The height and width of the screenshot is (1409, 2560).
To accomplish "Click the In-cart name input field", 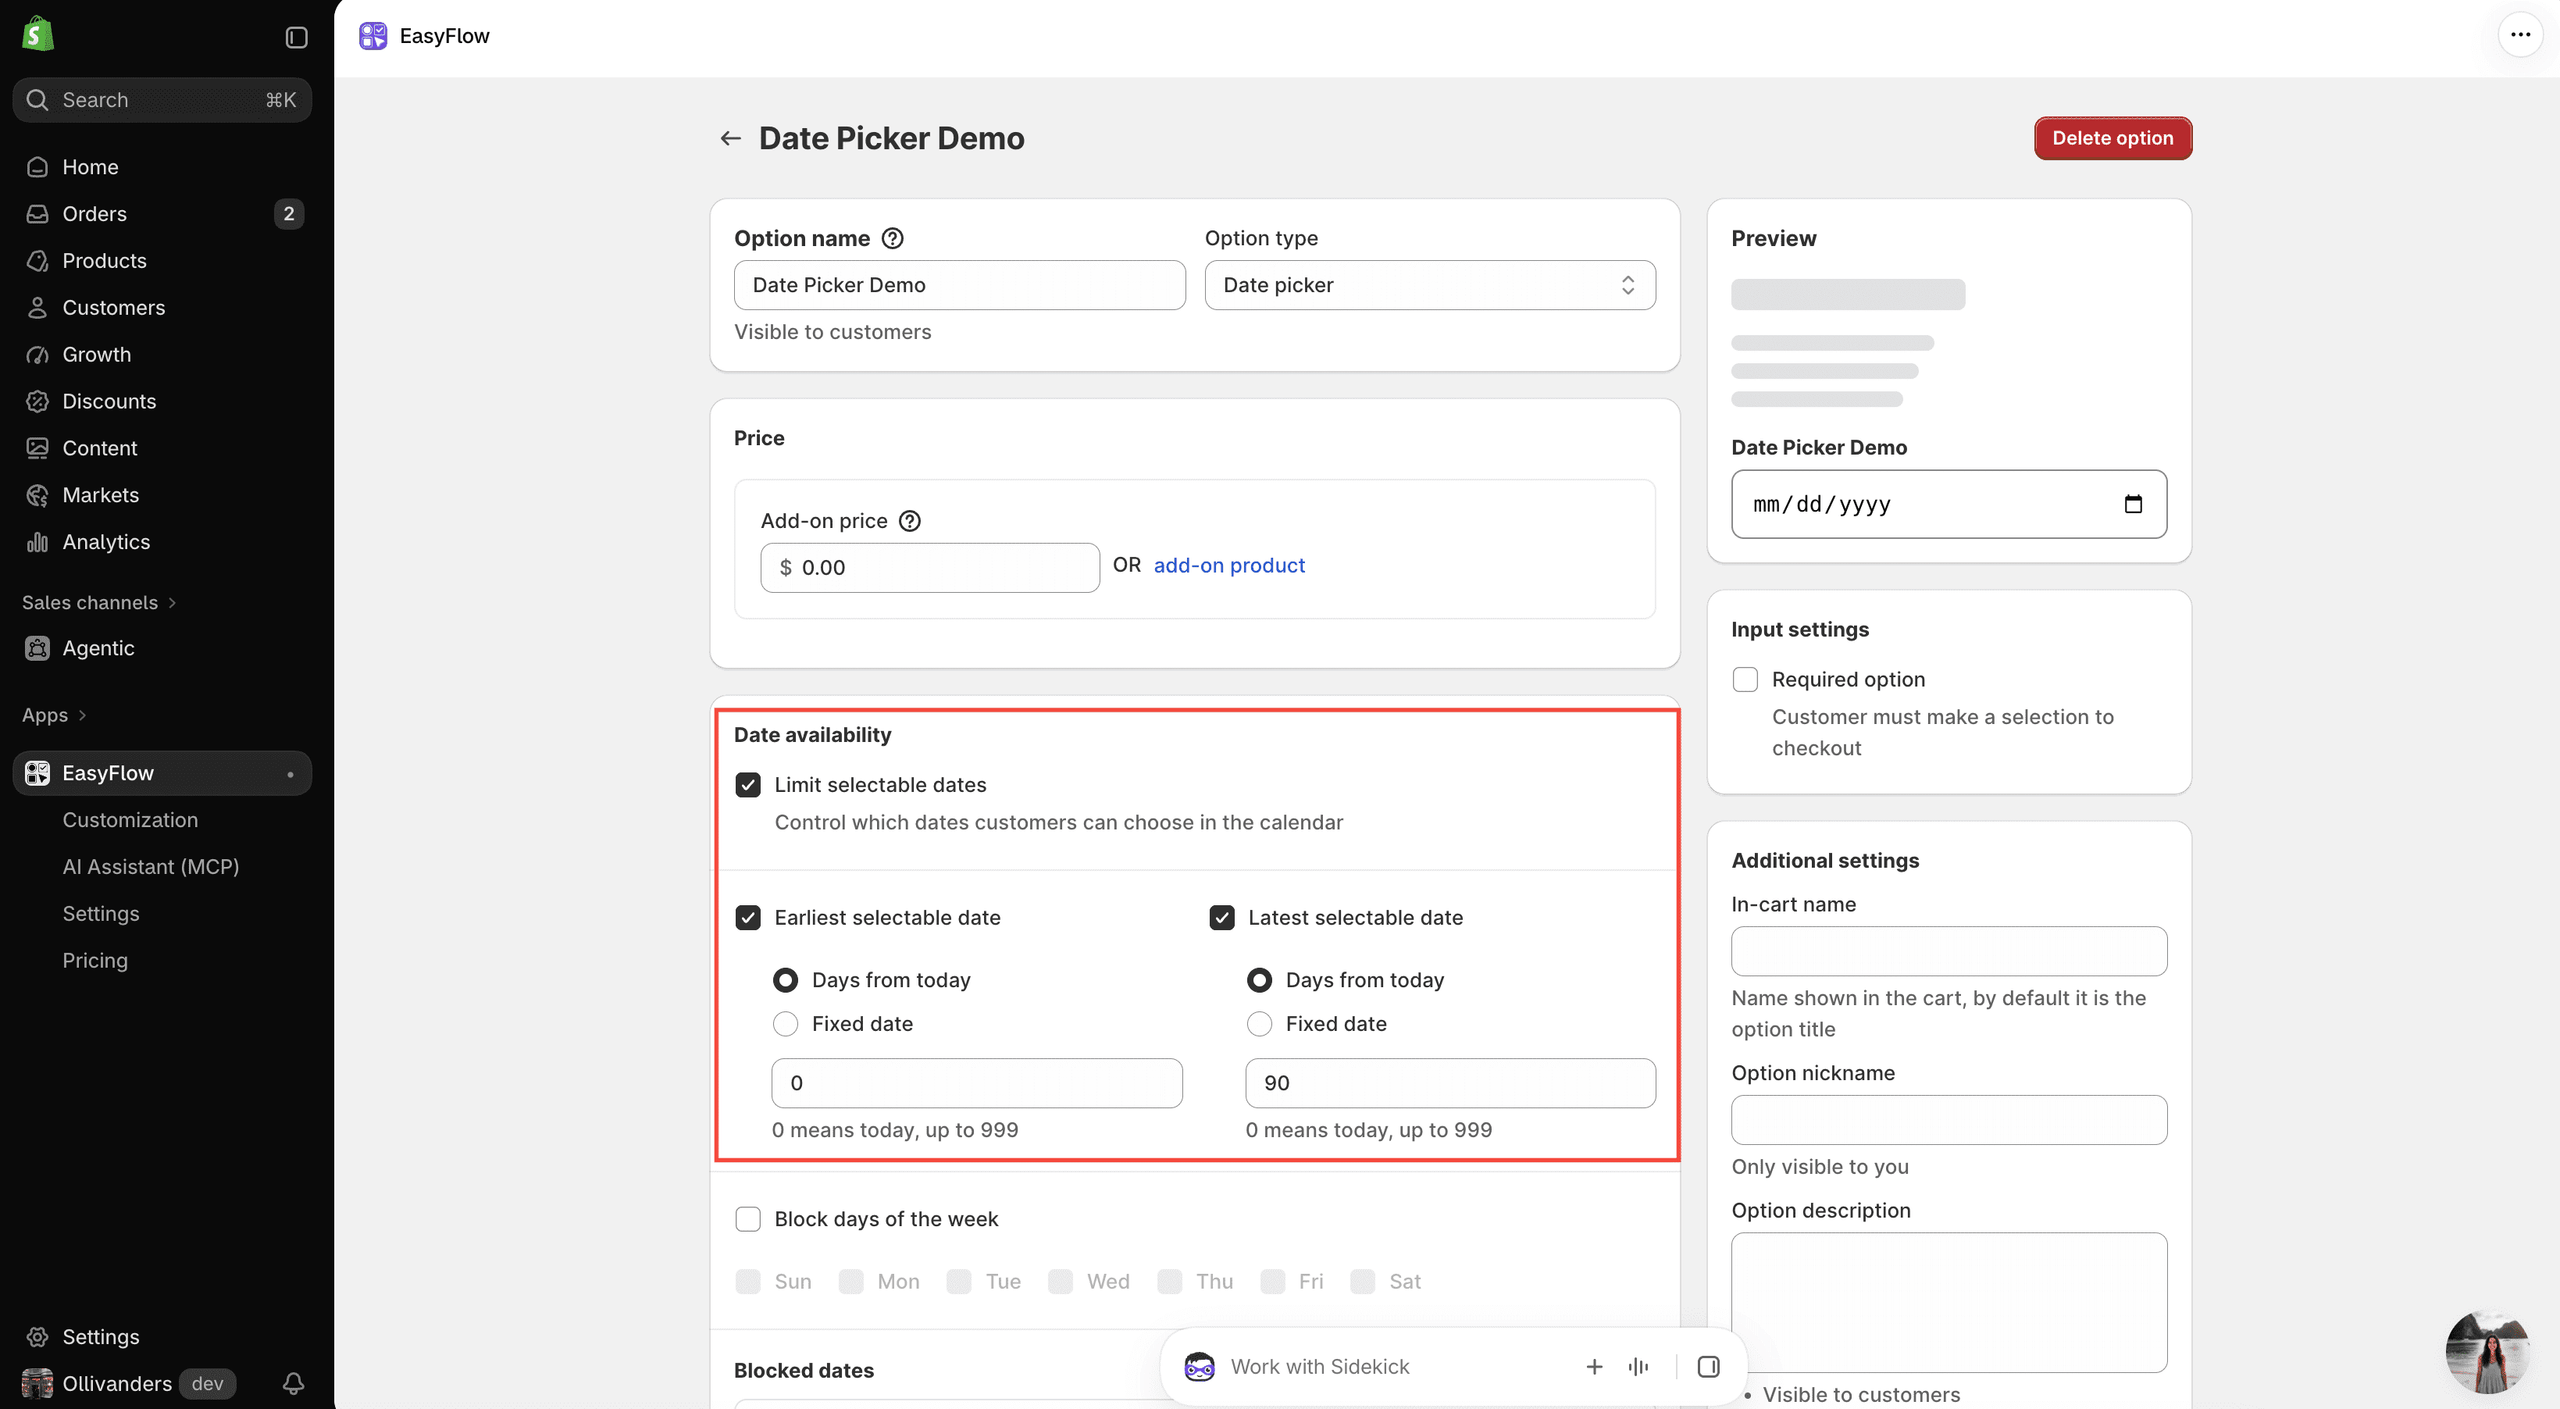I will tap(1949, 951).
